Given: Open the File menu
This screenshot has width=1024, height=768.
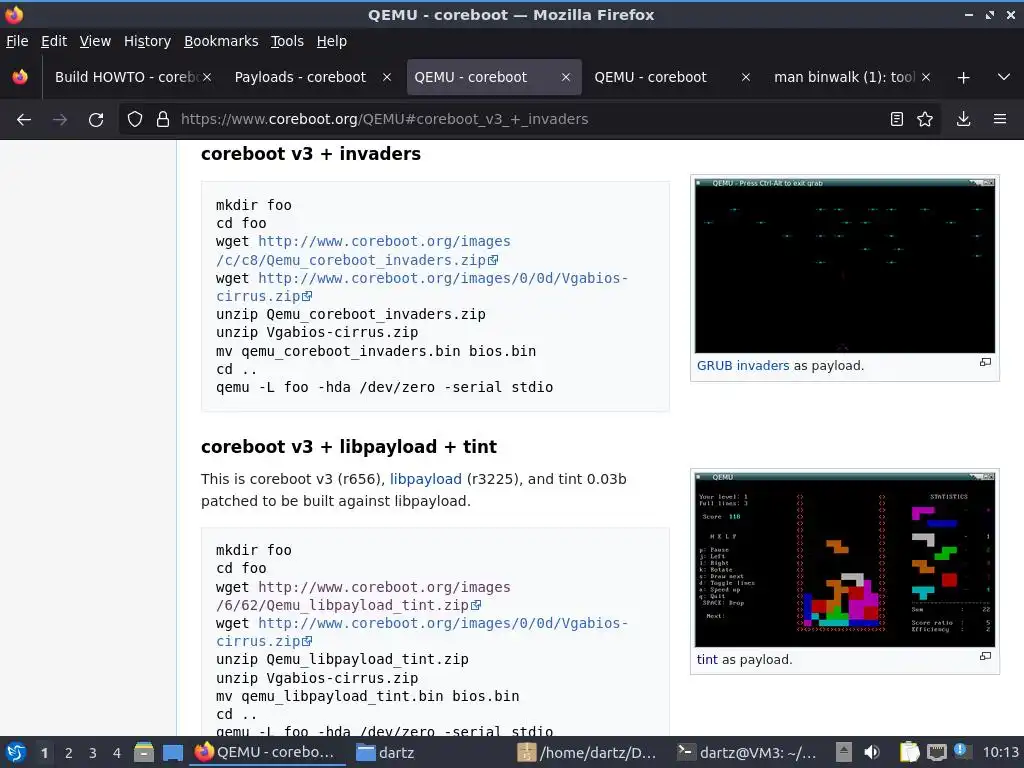Looking at the screenshot, I should (17, 41).
